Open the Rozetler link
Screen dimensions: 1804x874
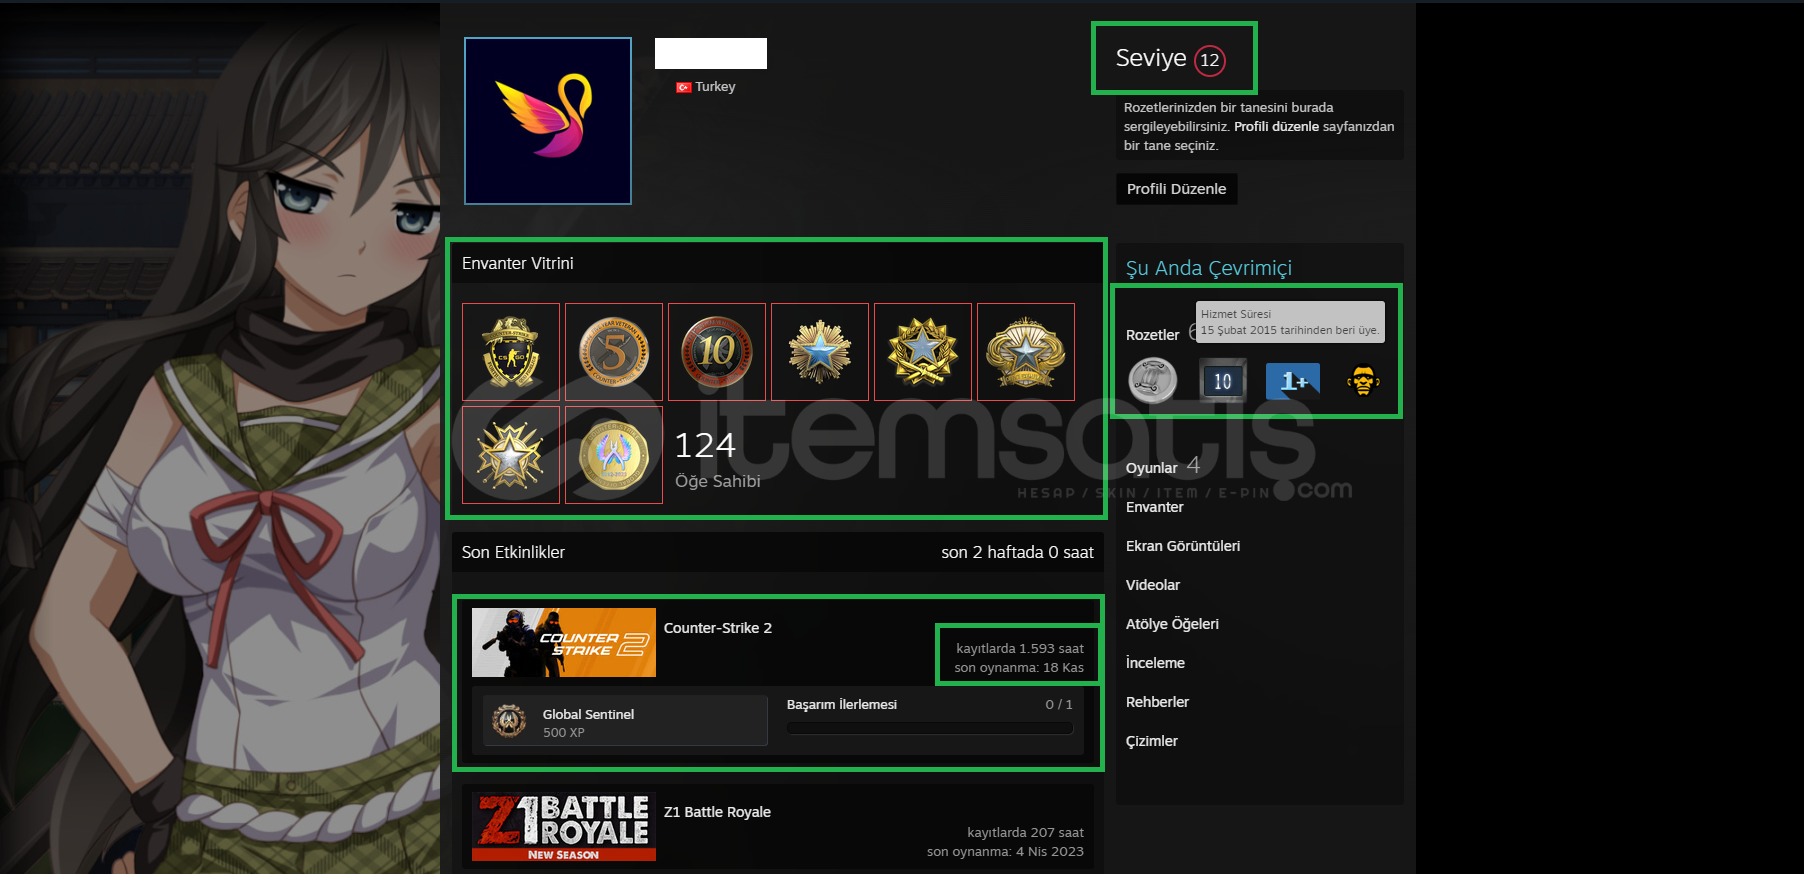pos(1153,335)
